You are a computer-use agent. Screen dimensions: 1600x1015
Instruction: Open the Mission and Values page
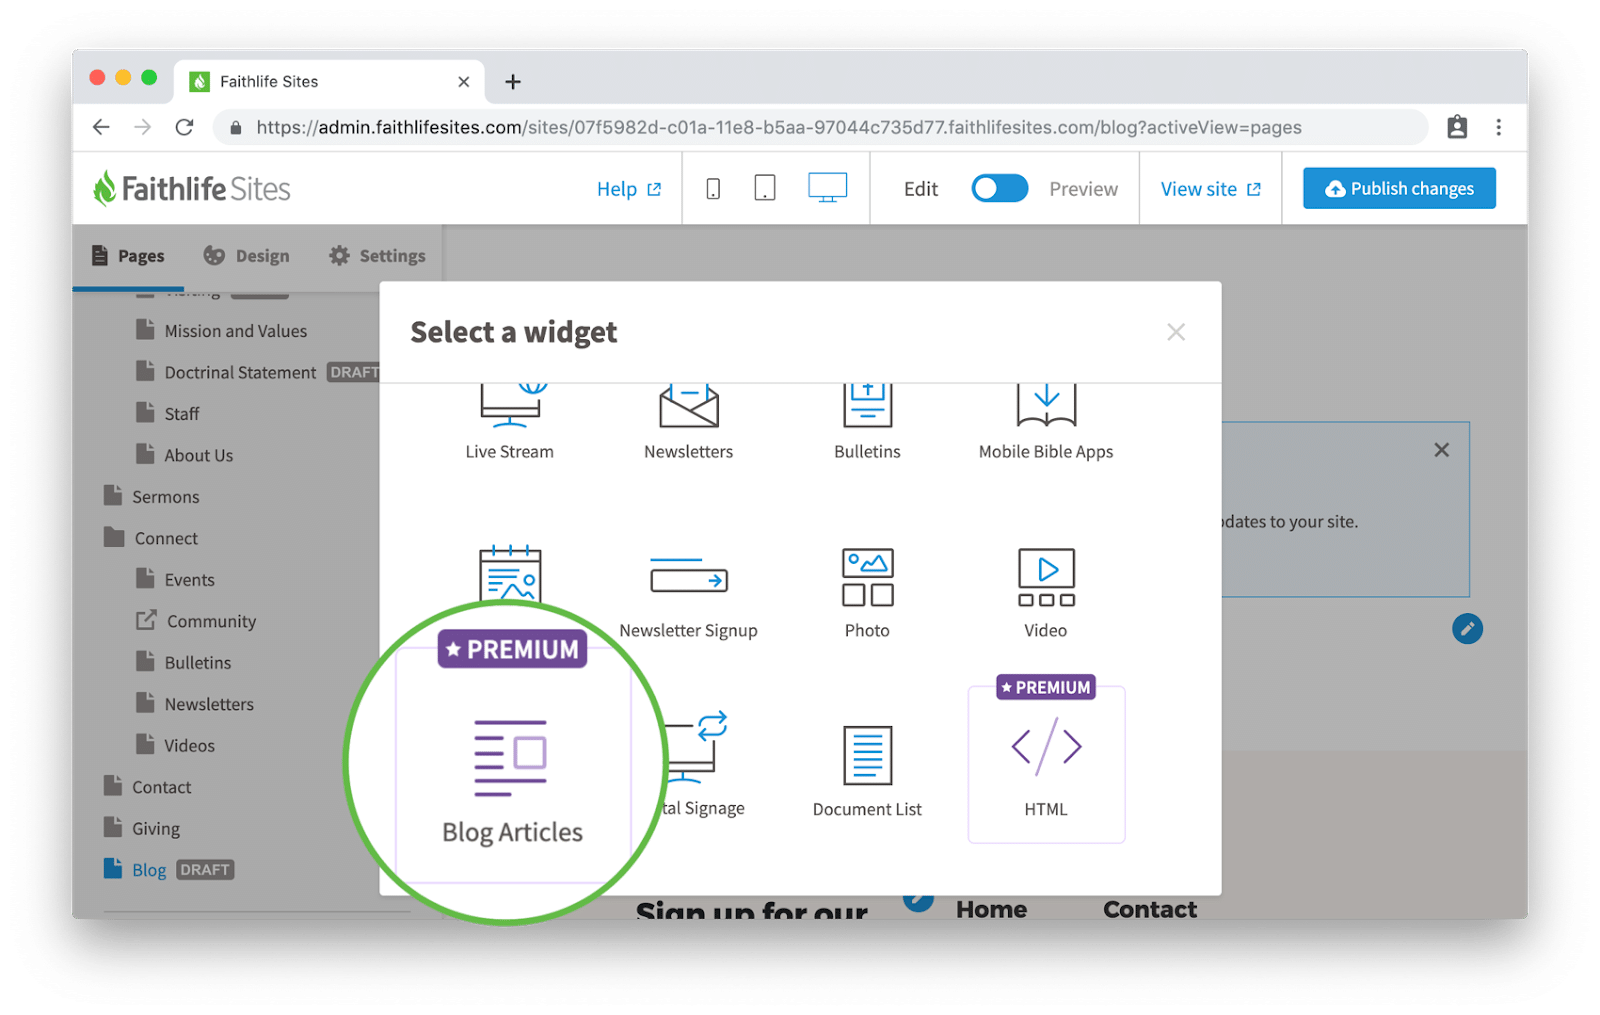(x=221, y=330)
